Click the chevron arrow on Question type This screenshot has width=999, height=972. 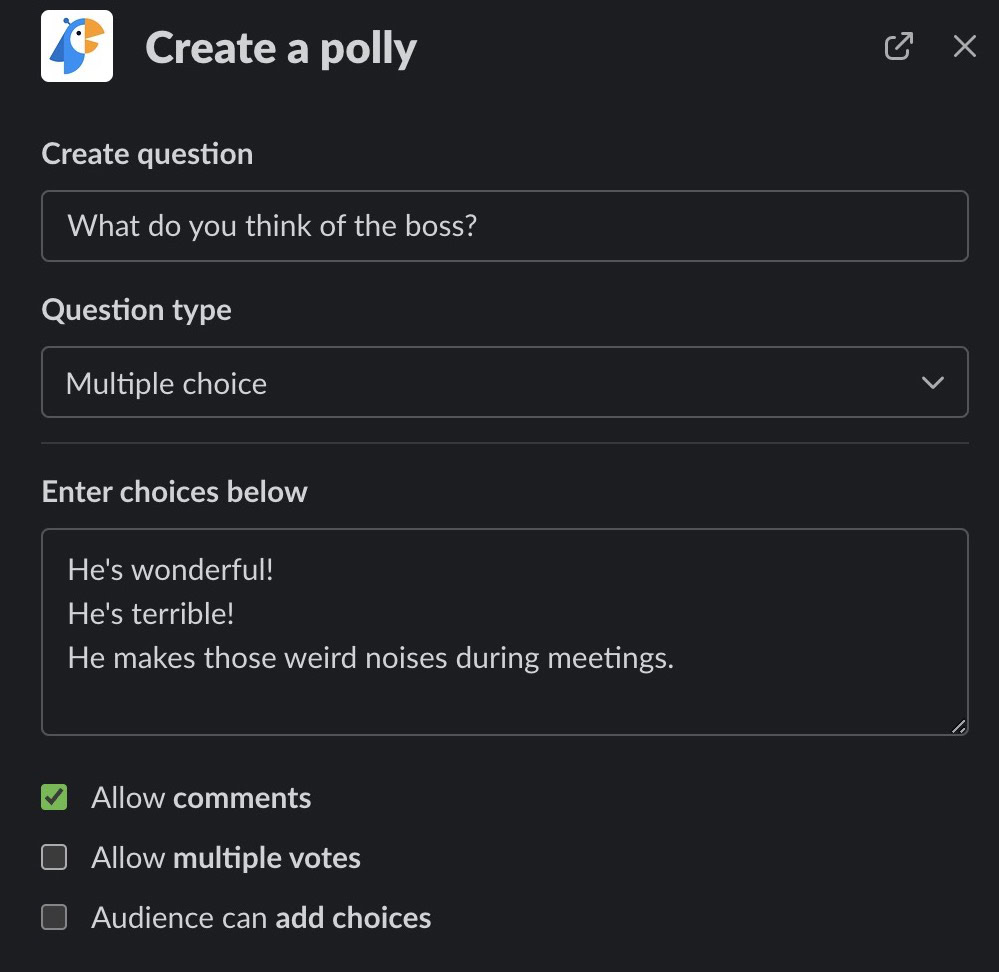point(932,383)
